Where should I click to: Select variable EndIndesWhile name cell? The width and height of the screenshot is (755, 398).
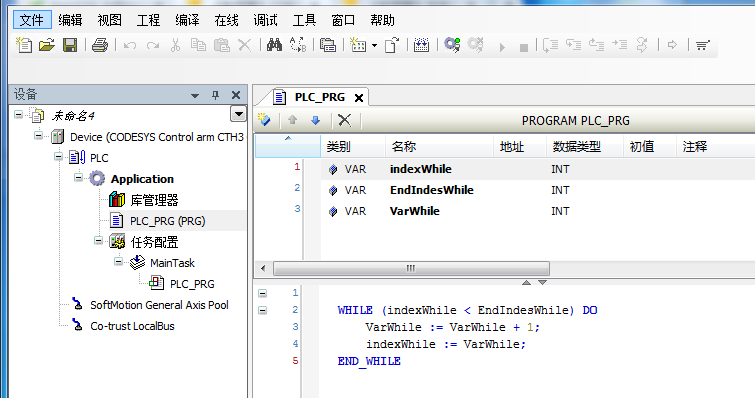tap(431, 190)
